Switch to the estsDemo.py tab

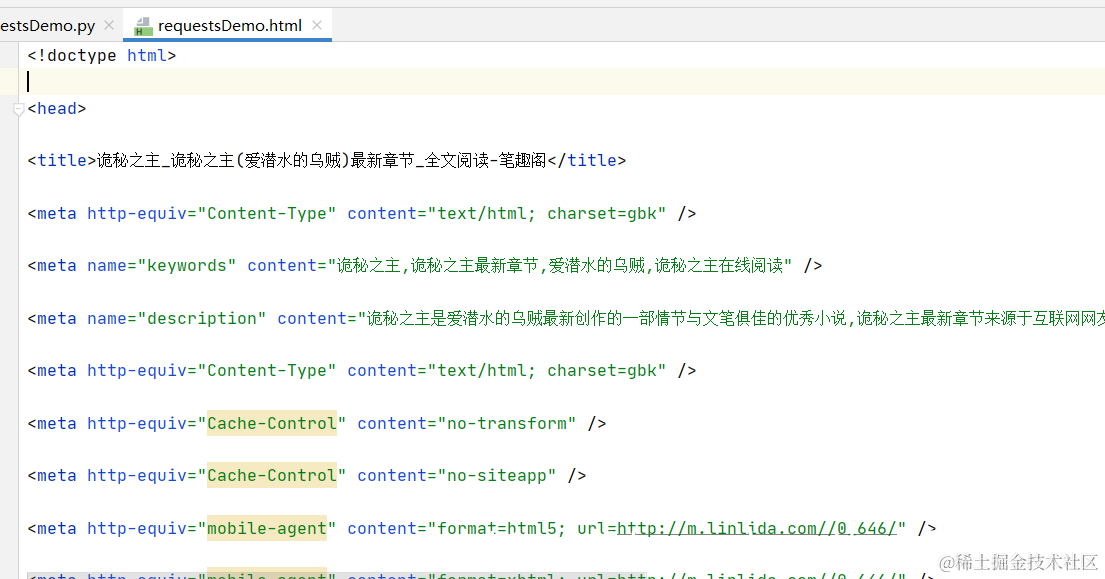point(47,26)
